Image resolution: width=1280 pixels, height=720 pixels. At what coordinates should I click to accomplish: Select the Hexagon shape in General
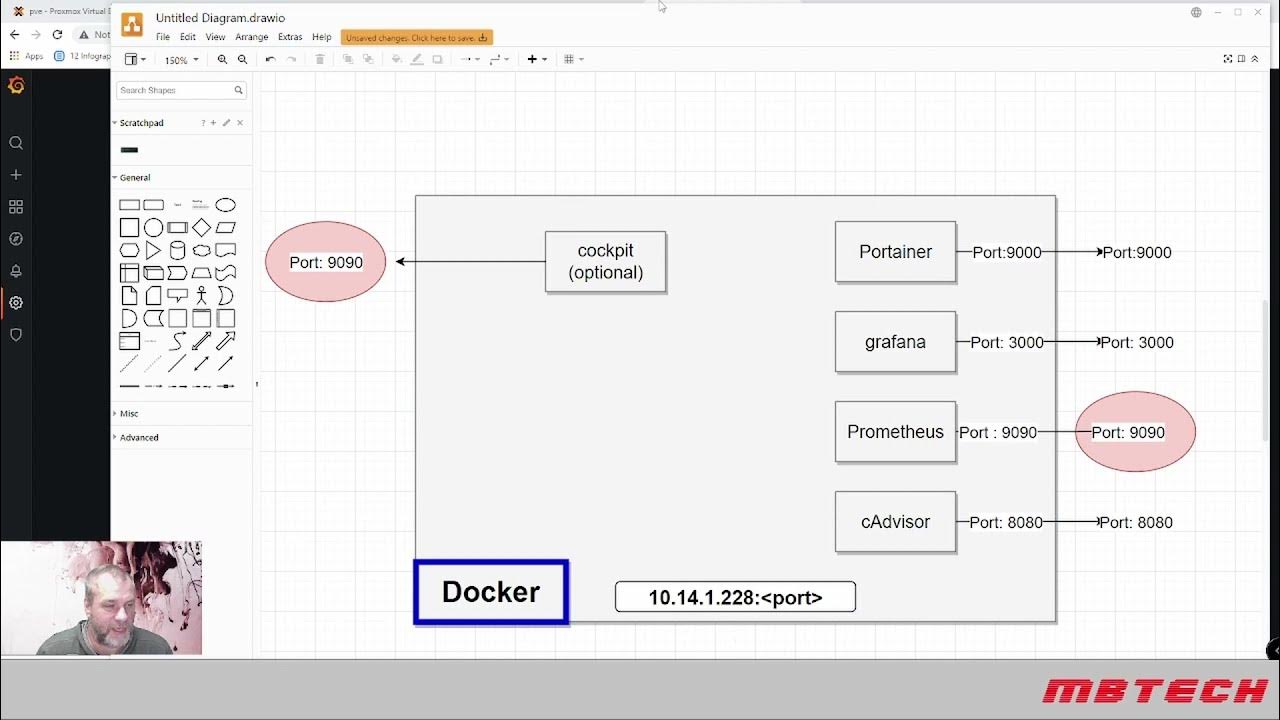pyautogui.click(x=129, y=250)
